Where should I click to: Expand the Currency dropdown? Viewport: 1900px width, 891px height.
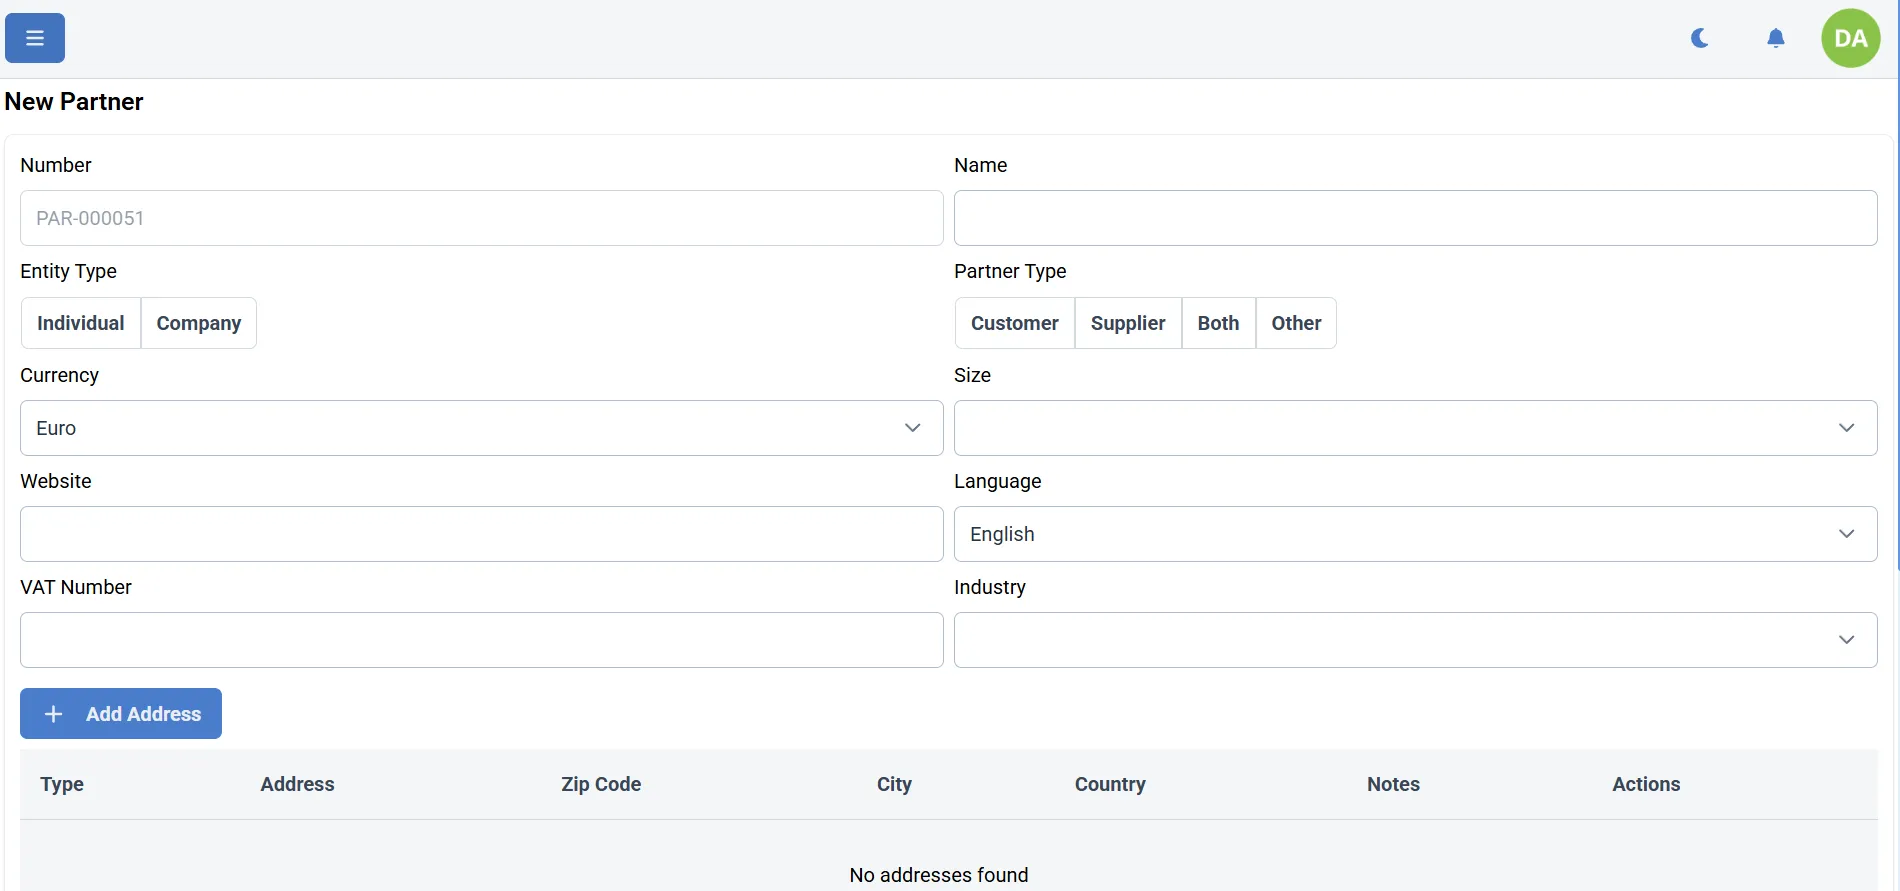pos(481,428)
